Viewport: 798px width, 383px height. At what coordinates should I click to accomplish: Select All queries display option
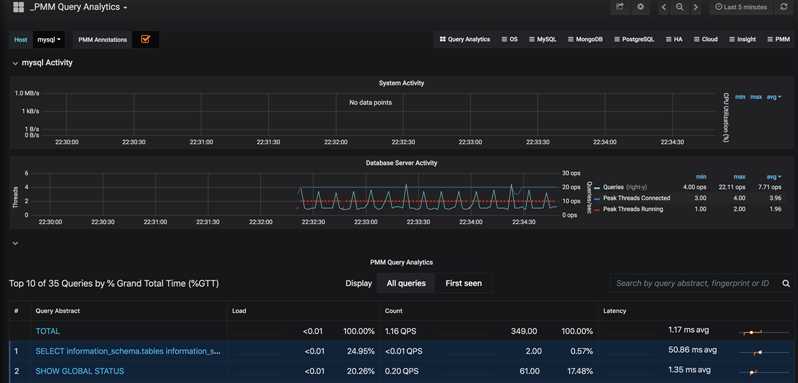click(406, 283)
